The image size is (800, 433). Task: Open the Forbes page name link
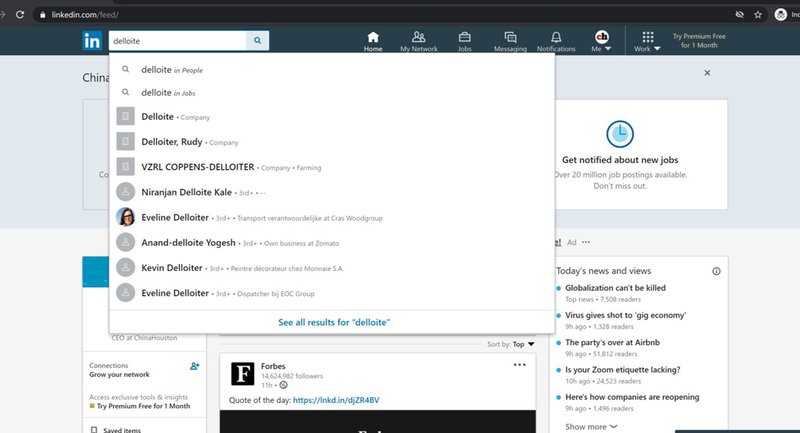point(273,366)
